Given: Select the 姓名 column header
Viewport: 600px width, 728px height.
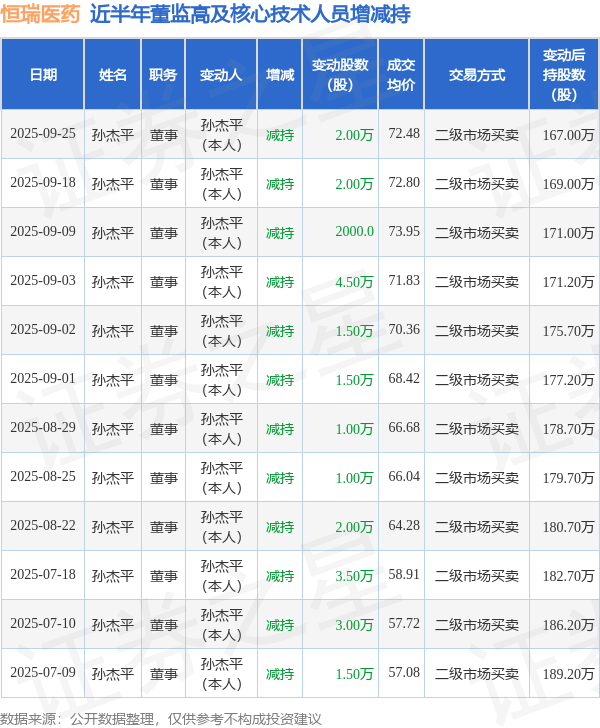Looking at the screenshot, I should [x=112, y=75].
